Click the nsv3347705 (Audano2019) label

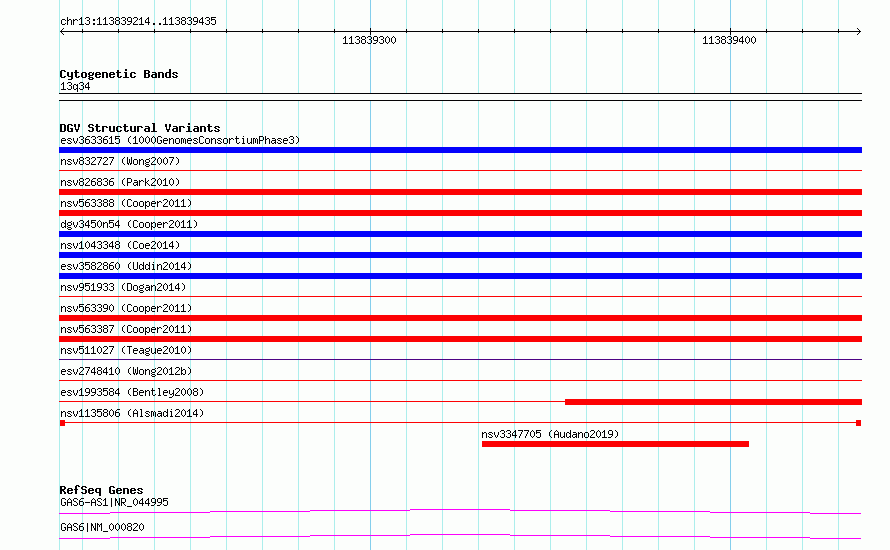point(550,434)
